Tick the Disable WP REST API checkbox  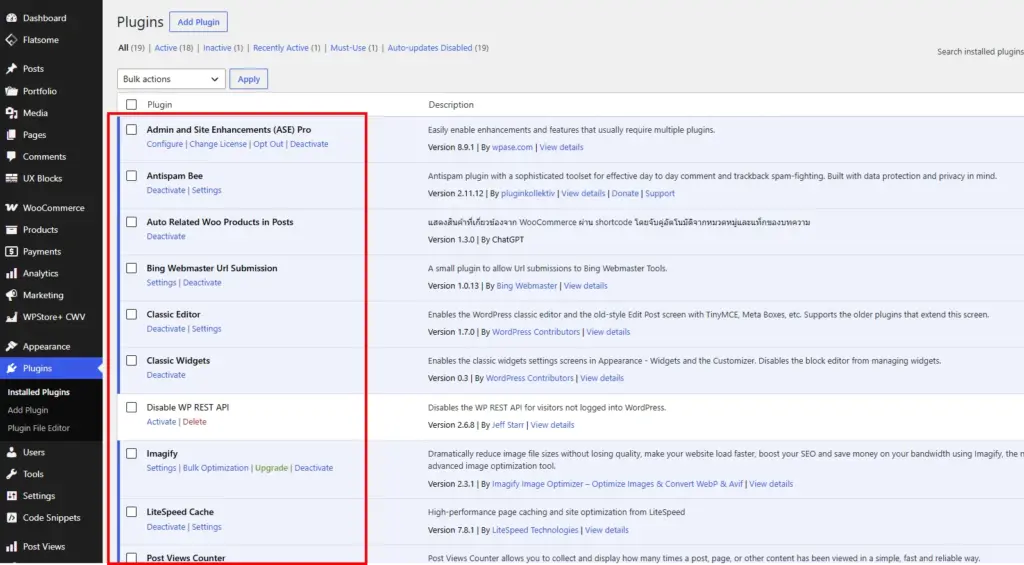(131, 407)
